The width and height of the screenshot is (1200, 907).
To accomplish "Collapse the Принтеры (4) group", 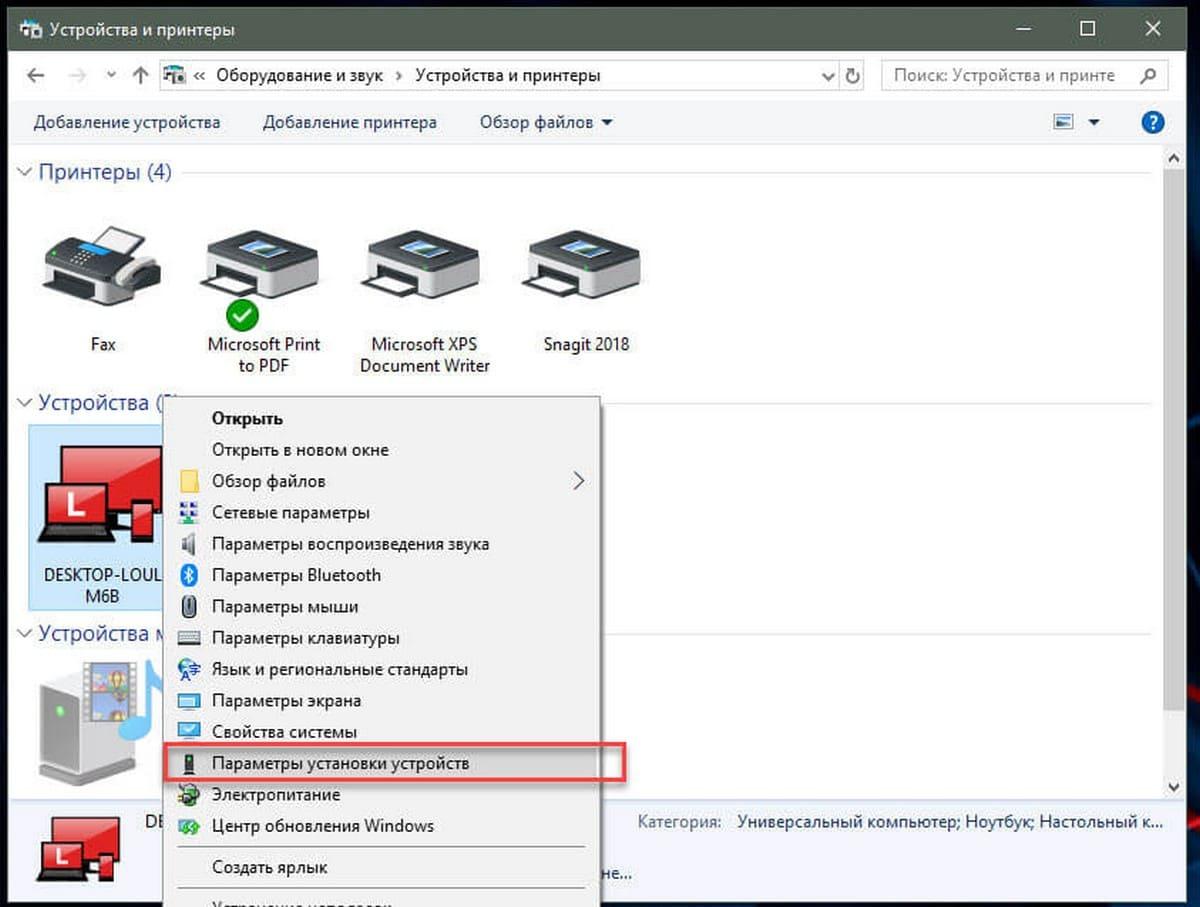I will (25, 173).
